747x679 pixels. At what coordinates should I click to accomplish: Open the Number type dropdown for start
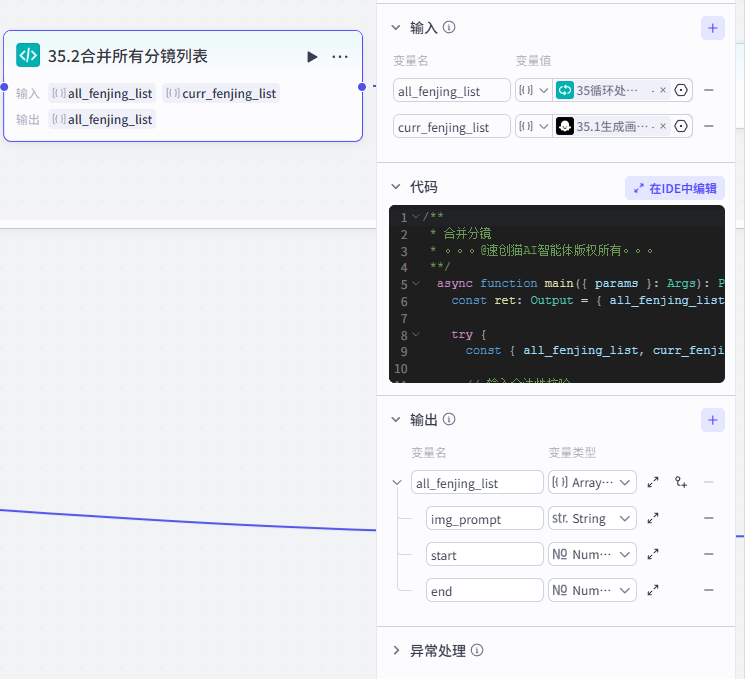pos(592,555)
